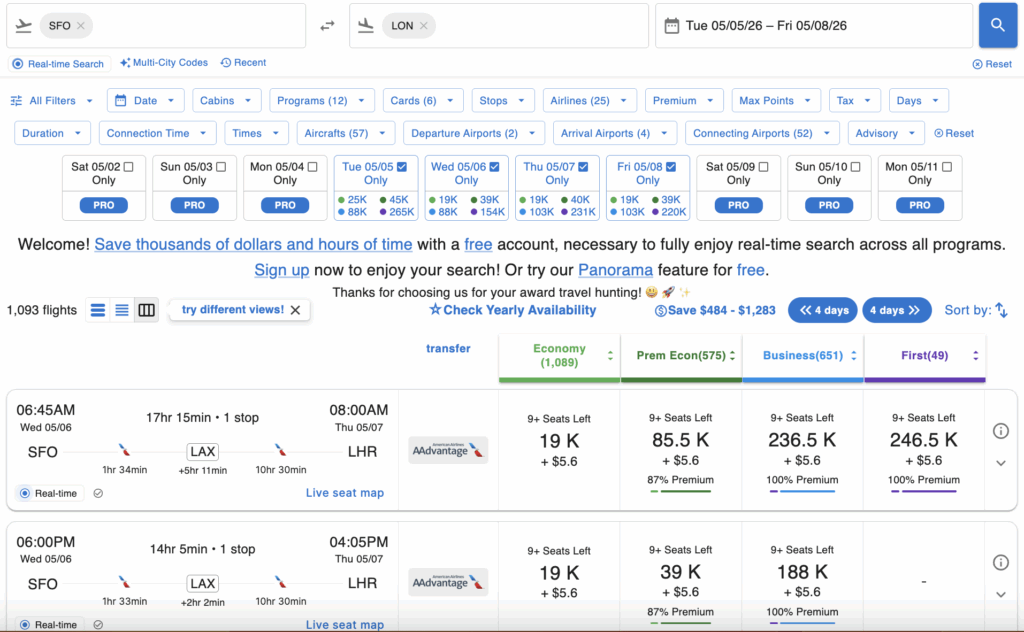This screenshot has height=632, width=1024.
Task: Remove the SFO origin chip
Action: (x=81, y=26)
